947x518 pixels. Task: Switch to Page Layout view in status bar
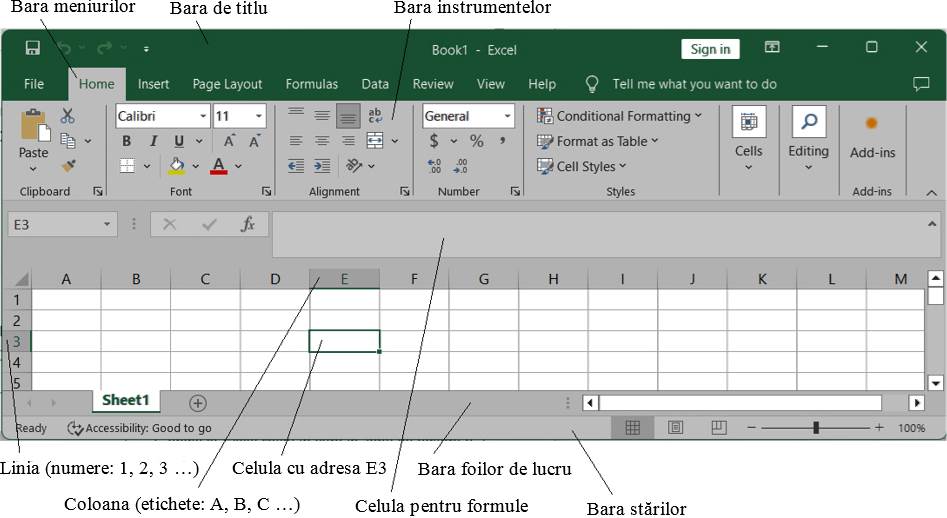[675, 428]
